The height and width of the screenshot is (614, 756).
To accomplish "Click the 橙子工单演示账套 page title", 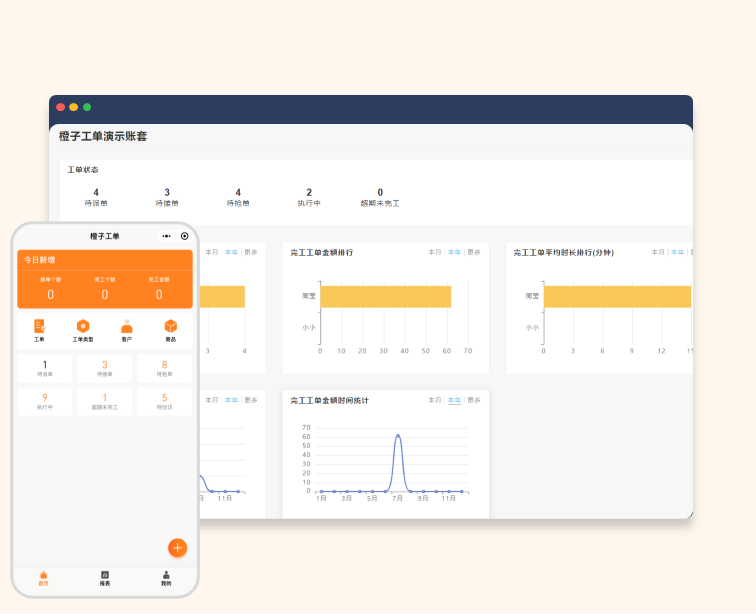I will click(x=103, y=136).
